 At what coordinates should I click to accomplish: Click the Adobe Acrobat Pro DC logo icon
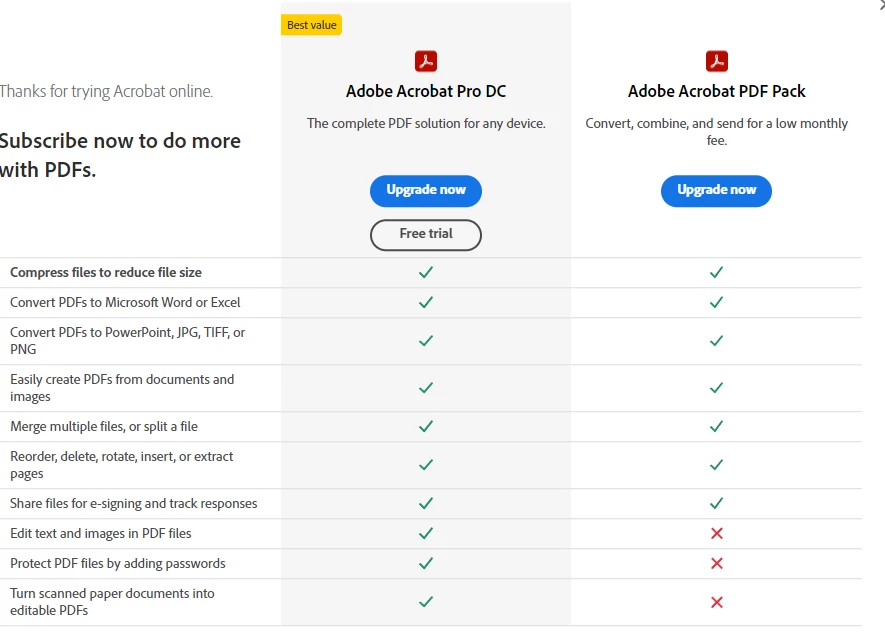click(426, 61)
